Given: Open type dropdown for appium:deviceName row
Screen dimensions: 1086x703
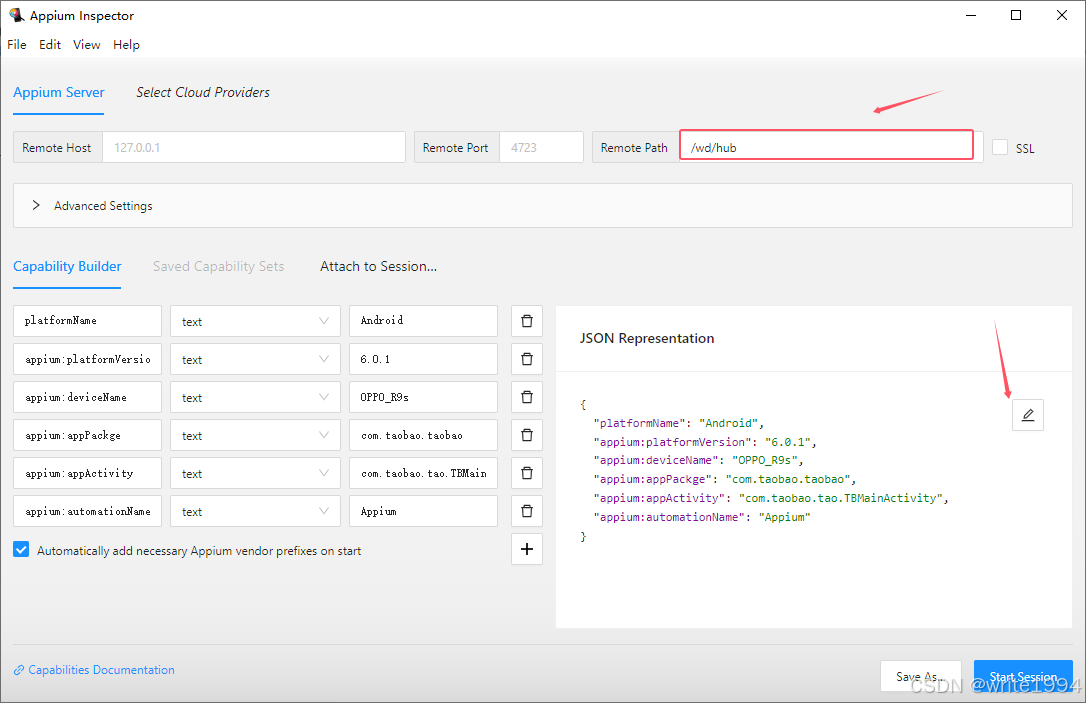Looking at the screenshot, I should tap(256, 398).
